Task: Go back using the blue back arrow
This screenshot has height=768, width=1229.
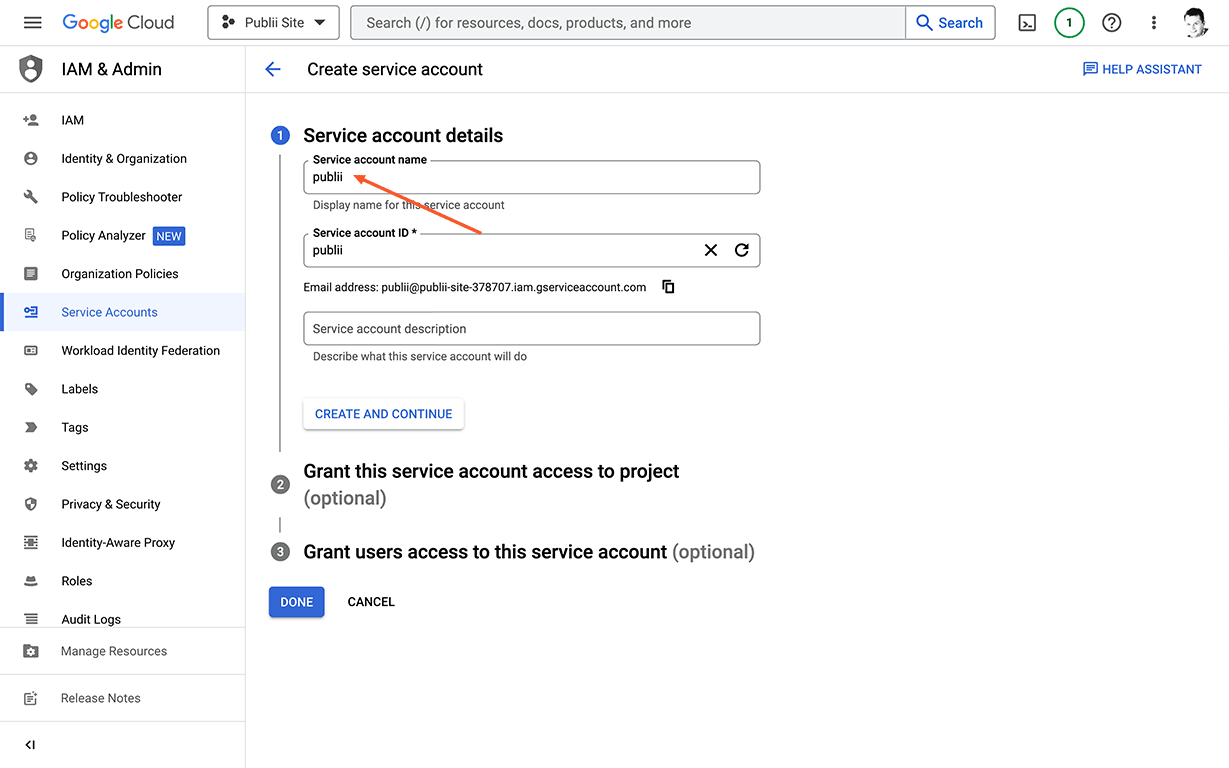Action: pos(273,69)
